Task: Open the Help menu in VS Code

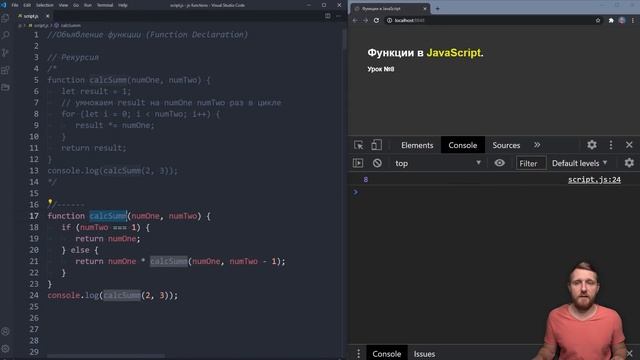Action: 122,5
